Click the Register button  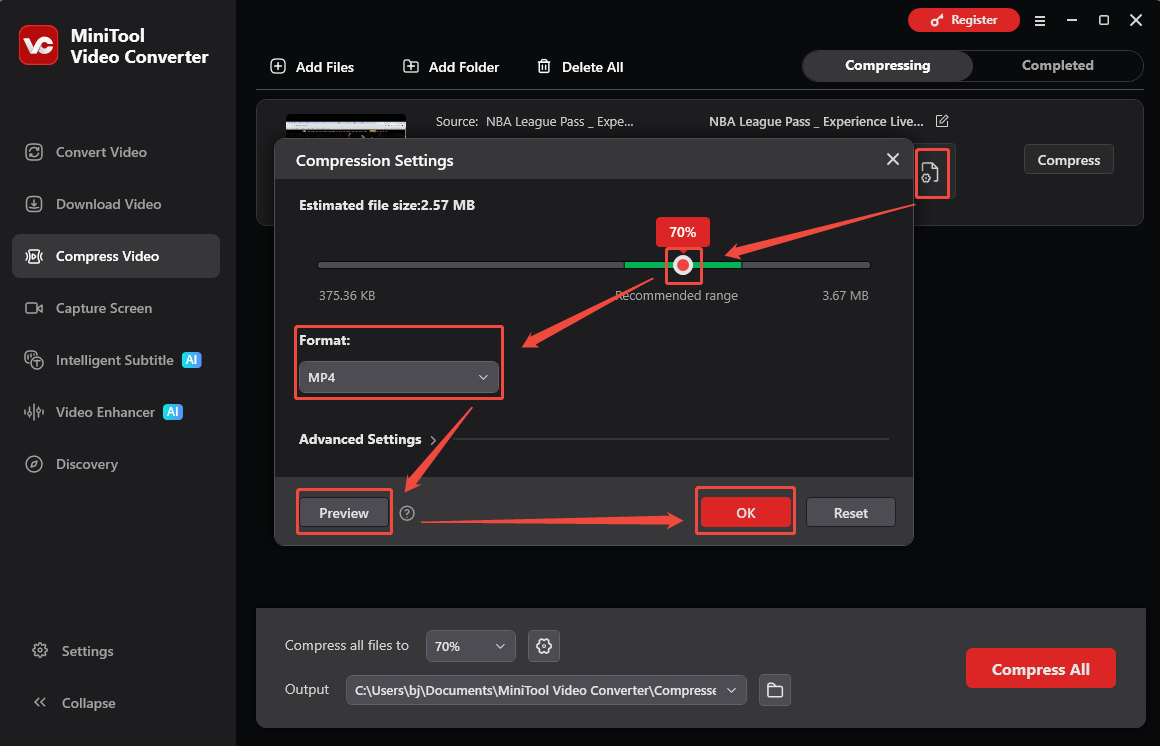pyautogui.click(x=964, y=20)
